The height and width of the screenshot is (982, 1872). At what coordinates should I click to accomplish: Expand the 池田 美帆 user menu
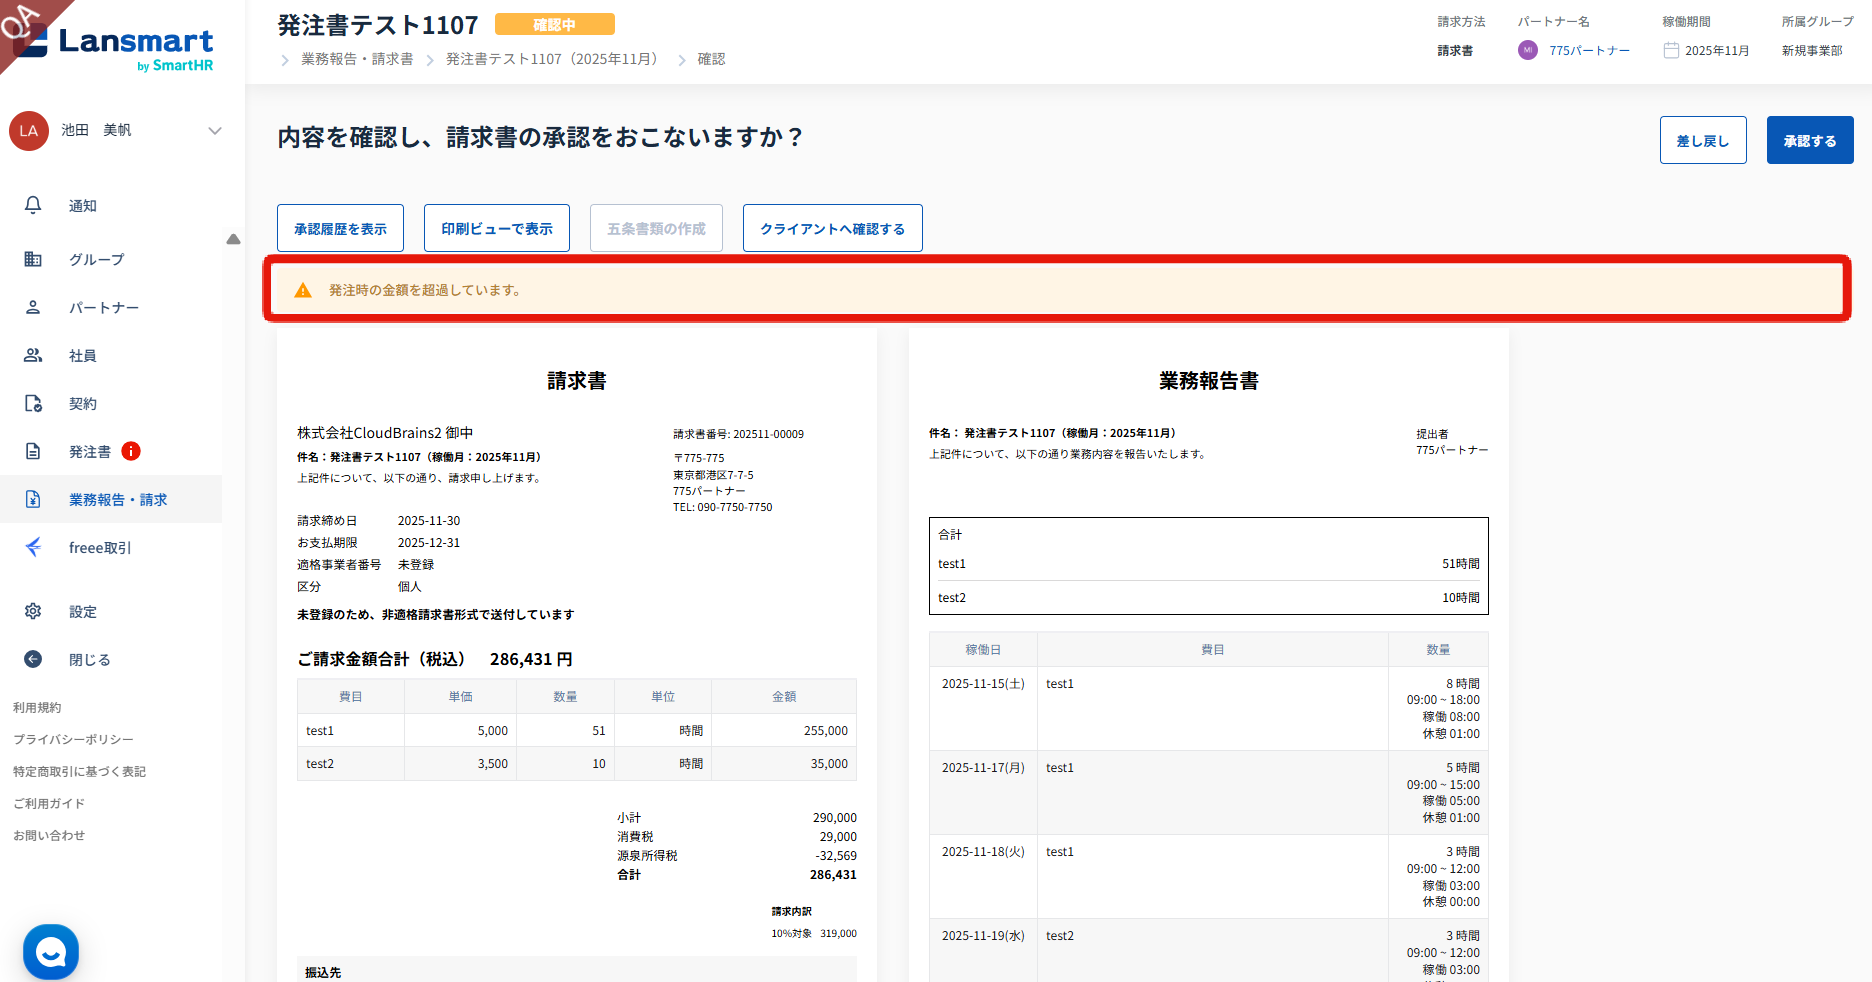(x=214, y=131)
